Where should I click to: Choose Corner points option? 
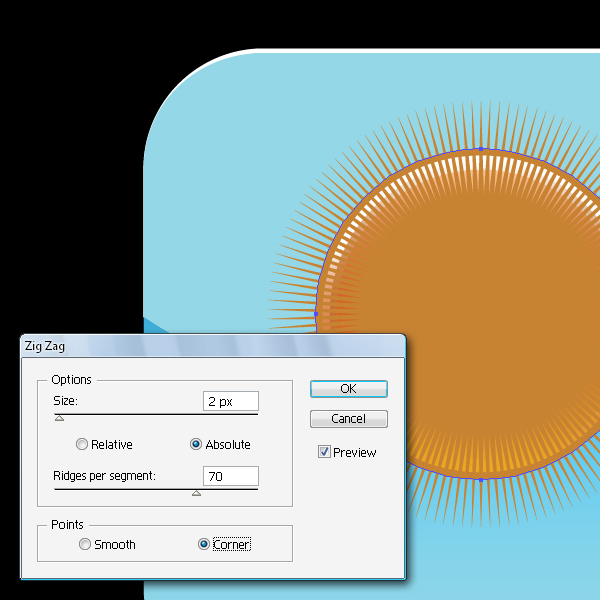pos(204,544)
